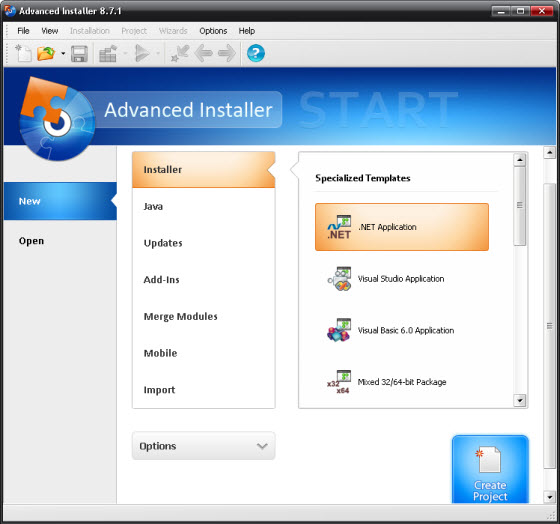The height and width of the screenshot is (524, 560).
Task: Click the Advanced Installer title bar icon
Action: point(10,11)
